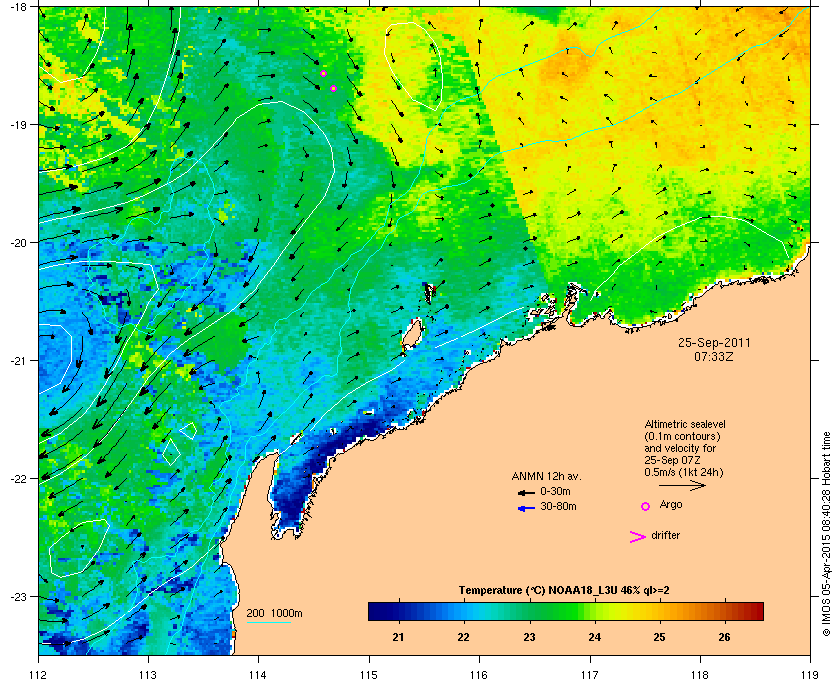Click the 'drifter' legend label
The width and height of the screenshot is (840, 680).
(x=665, y=535)
